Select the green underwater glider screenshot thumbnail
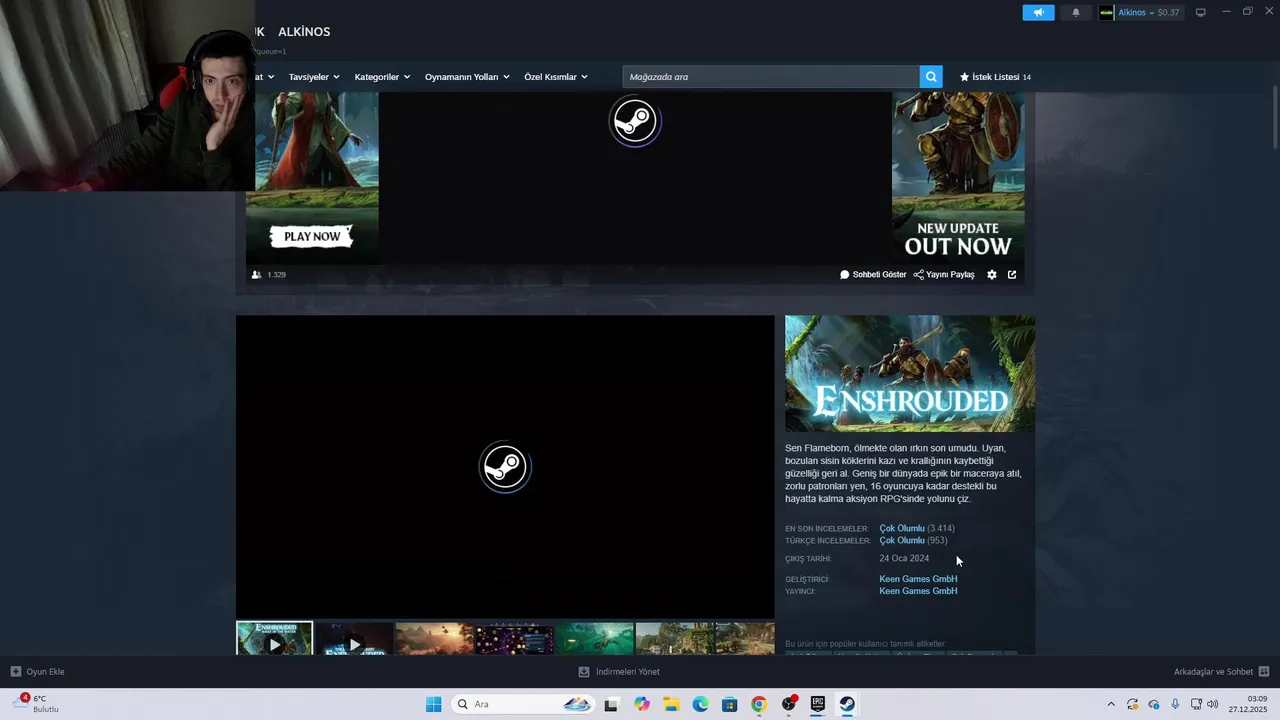 click(x=594, y=639)
